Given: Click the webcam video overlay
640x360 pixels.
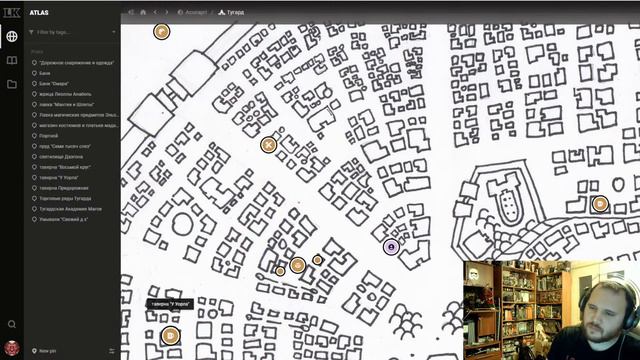Looking at the screenshot, I should (x=551, y=310).
